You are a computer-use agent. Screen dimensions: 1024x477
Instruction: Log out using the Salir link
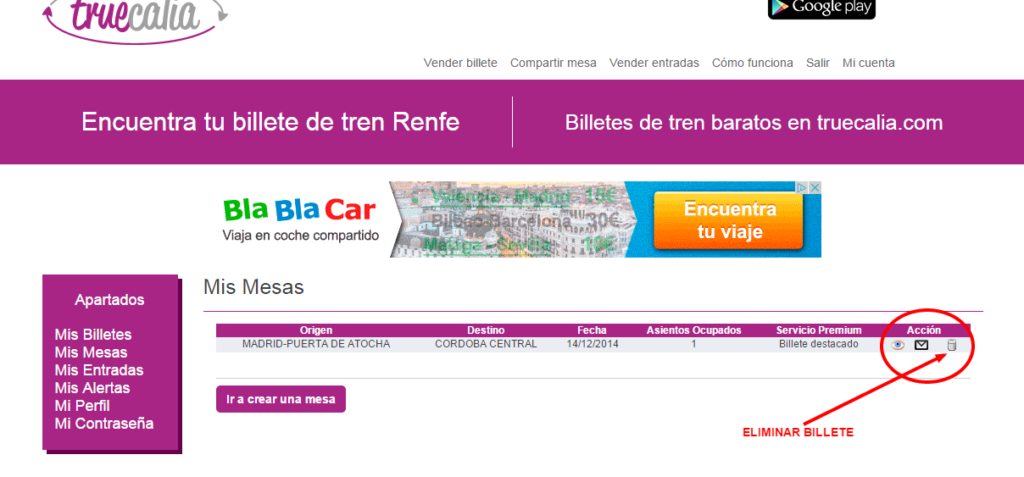click(818, 62)
